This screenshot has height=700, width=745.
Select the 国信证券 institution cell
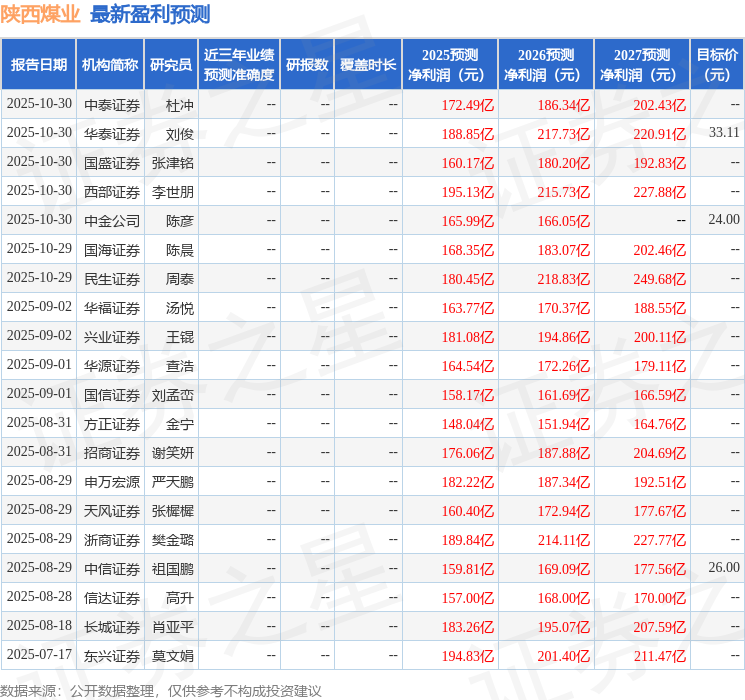(112, 395)
